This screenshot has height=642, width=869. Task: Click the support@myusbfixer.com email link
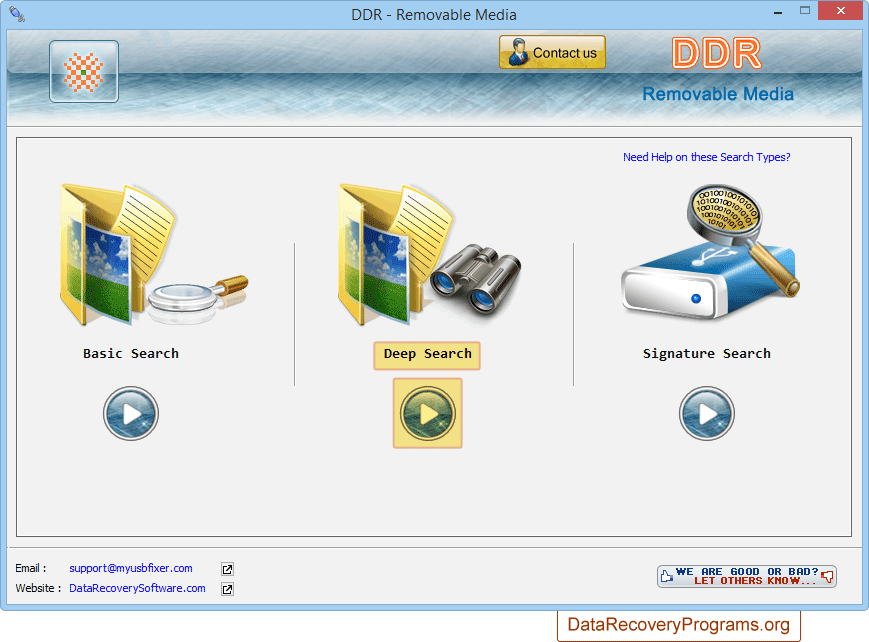point(131,568)
